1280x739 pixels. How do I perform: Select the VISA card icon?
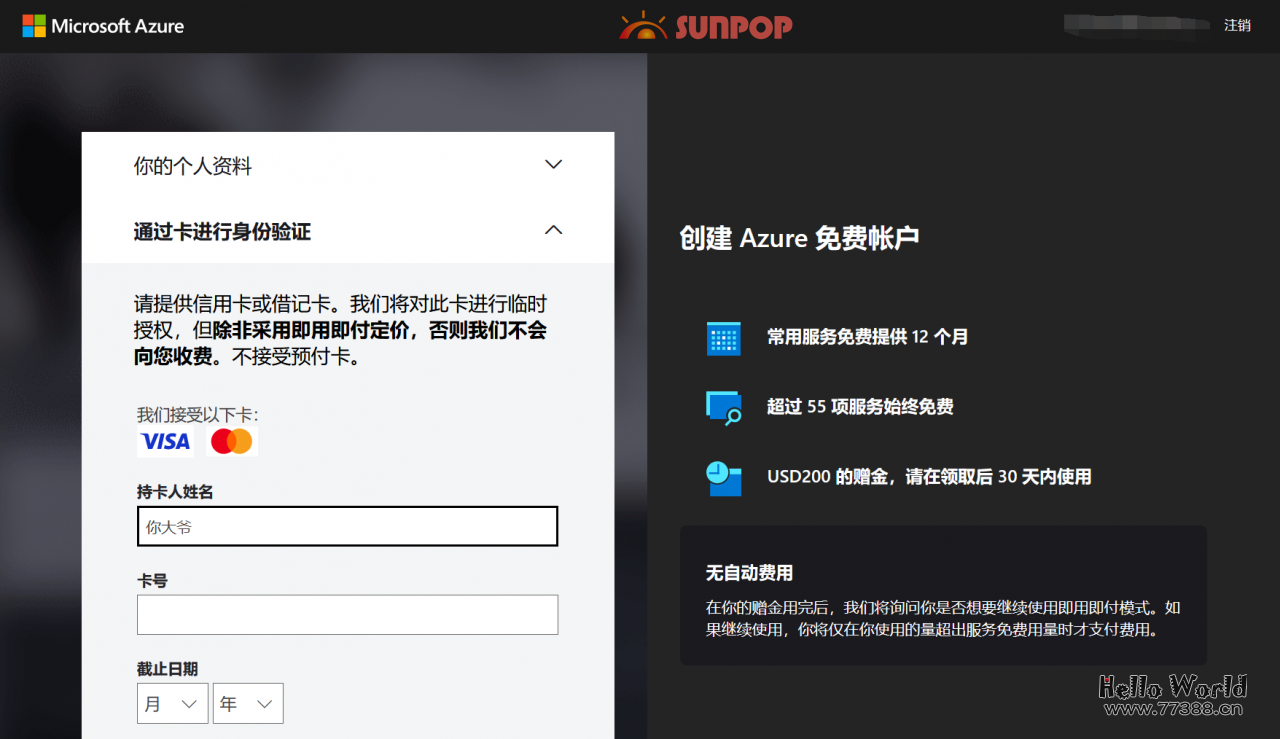(166, 441)
